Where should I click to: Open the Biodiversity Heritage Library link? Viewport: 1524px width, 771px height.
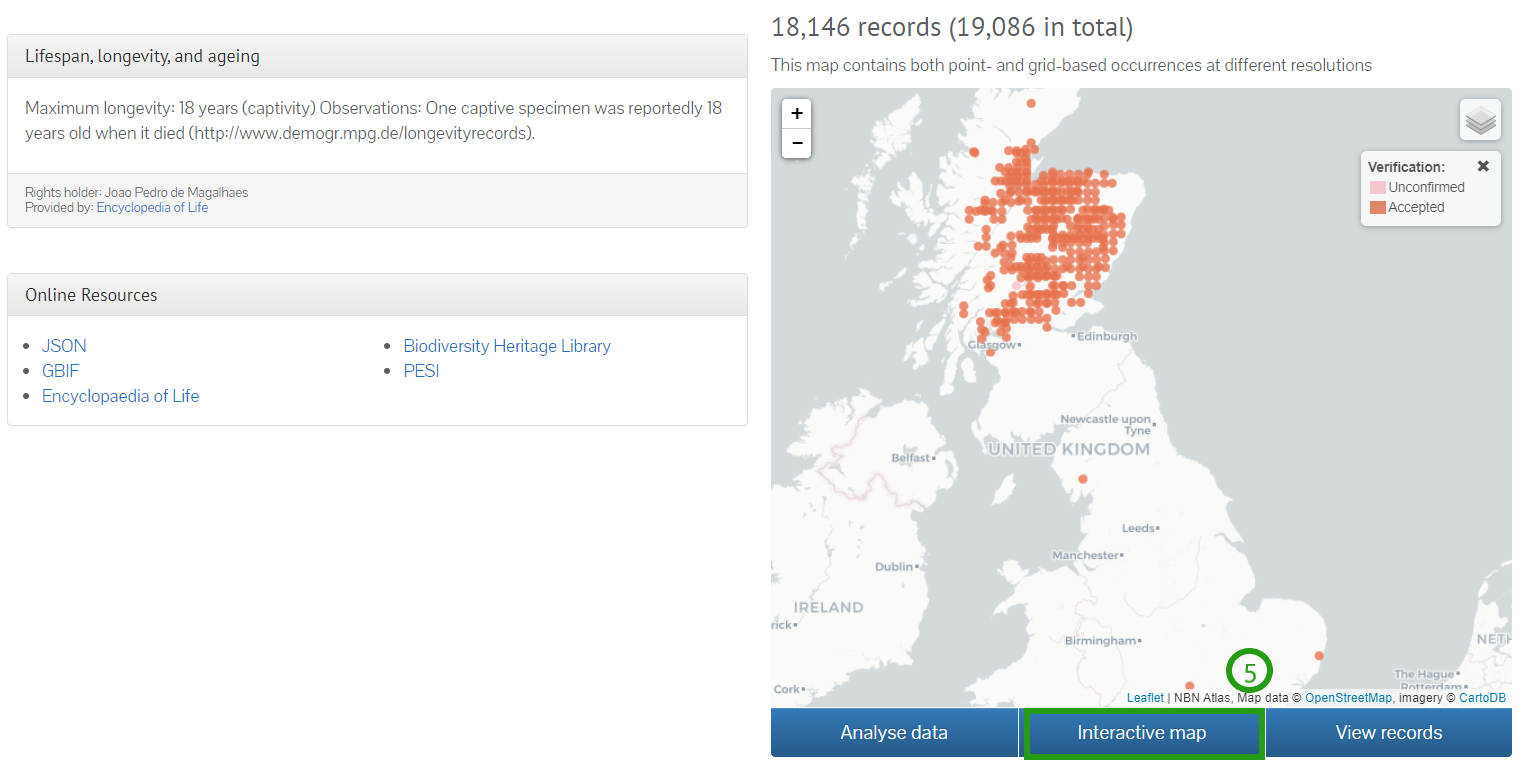[506, 345]
